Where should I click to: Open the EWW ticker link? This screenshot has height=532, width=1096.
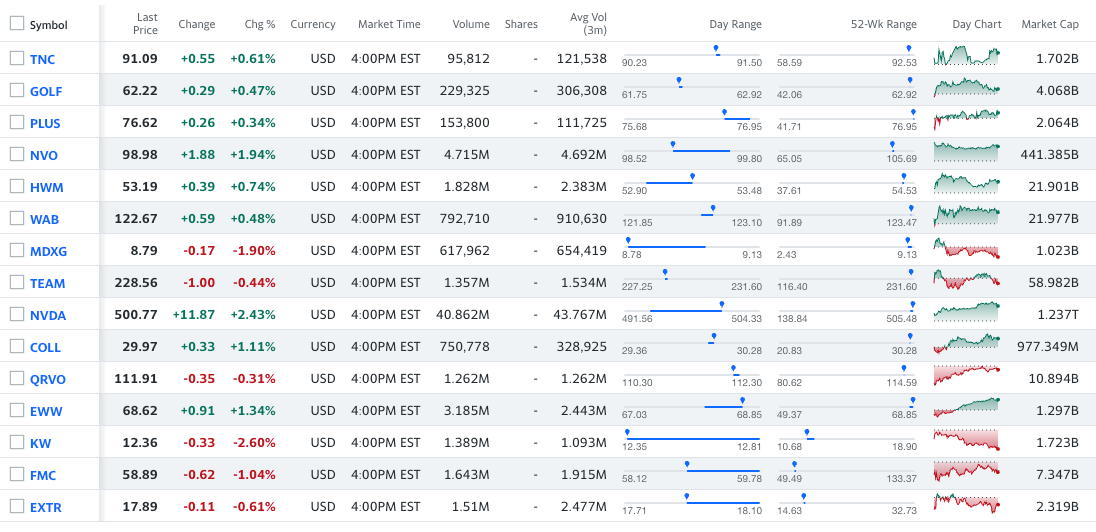click(x=45, y=412)
